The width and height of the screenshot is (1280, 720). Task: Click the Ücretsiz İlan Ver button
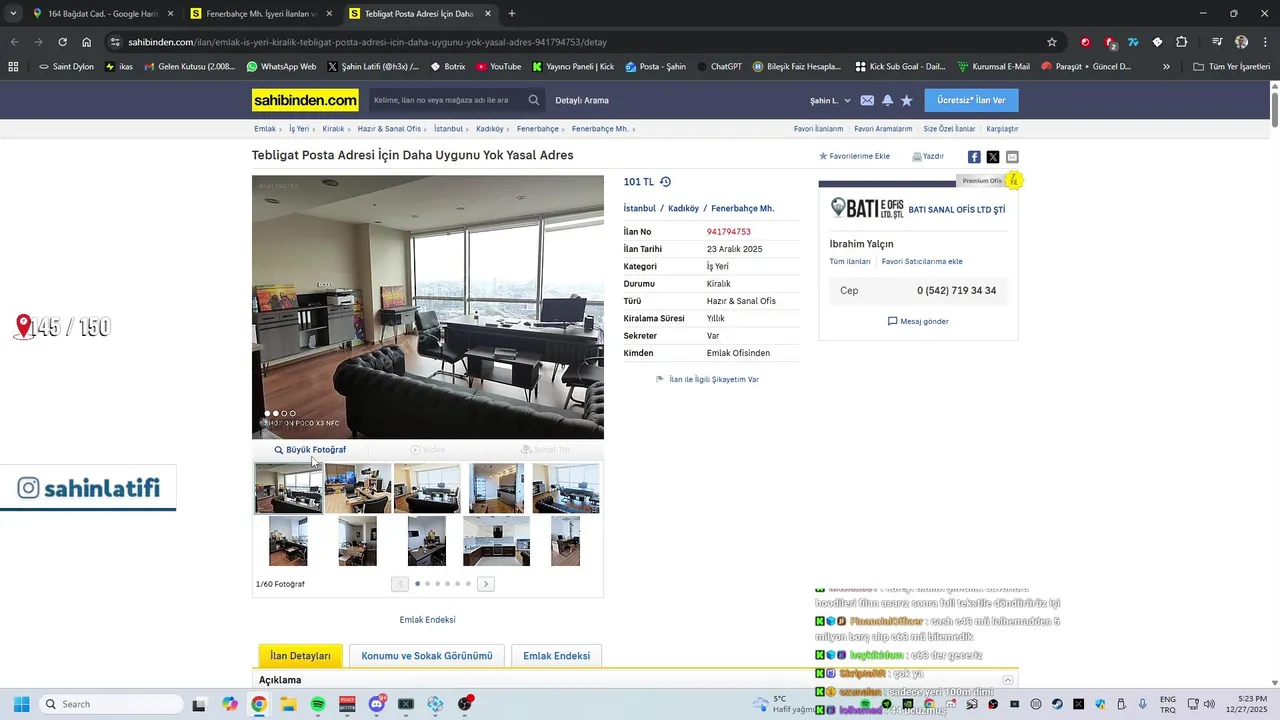[x=971, y=100]
